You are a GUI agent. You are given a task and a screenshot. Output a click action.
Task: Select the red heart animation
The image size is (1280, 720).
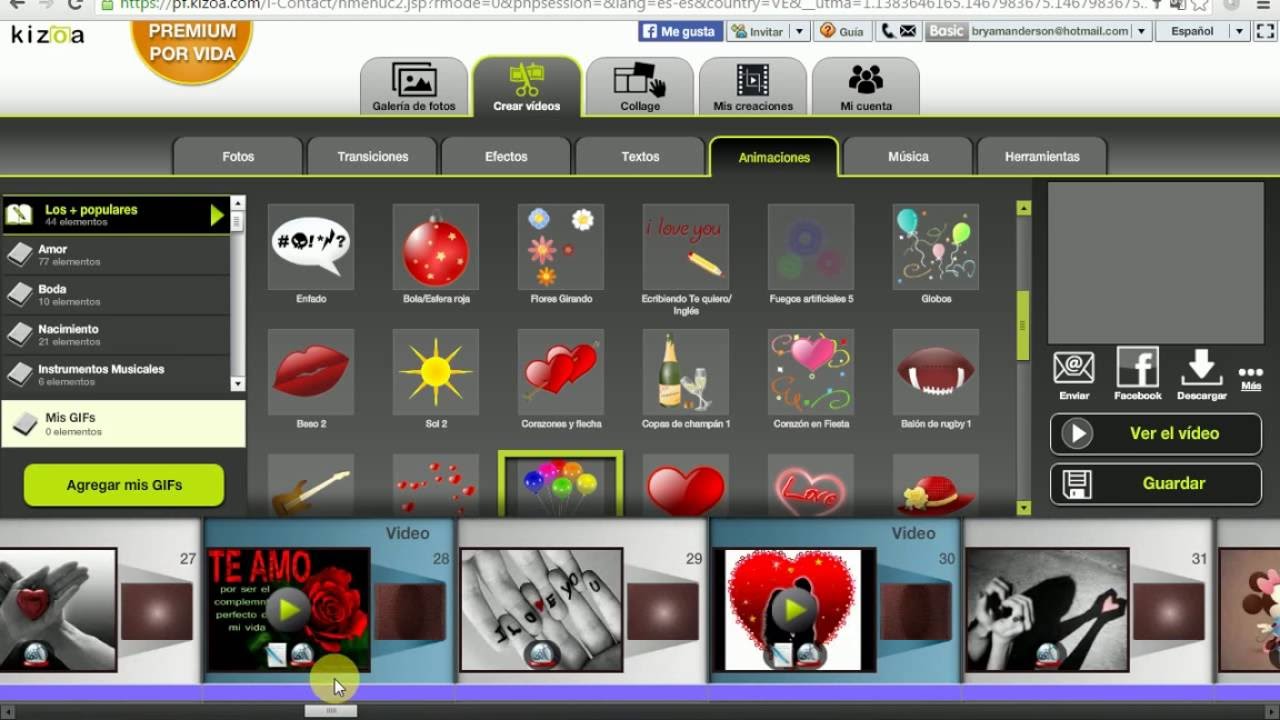pos(686,486)
